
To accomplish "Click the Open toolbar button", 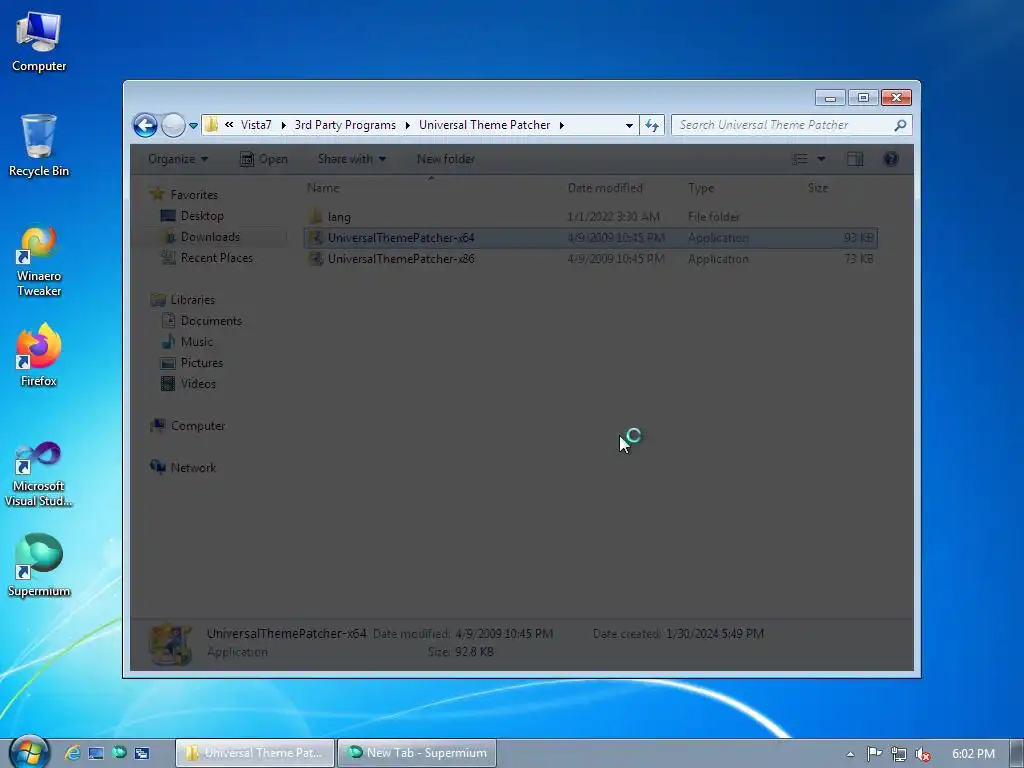I will [x=264, y=159].
